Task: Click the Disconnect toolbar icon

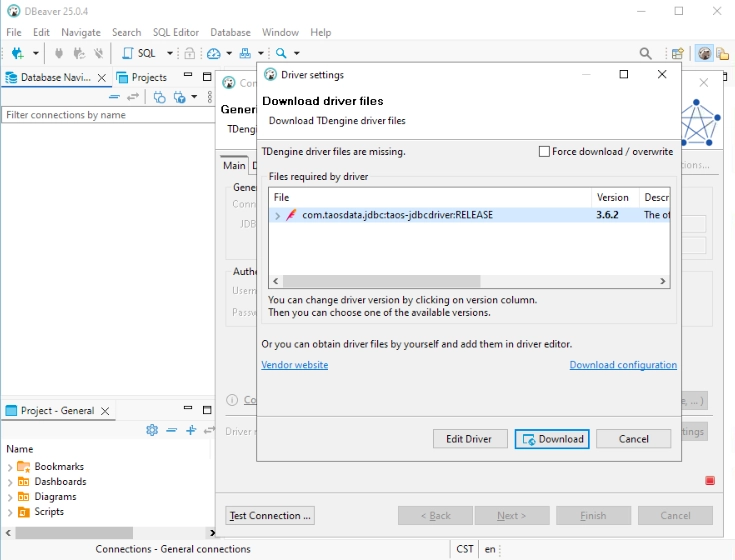Action: point(98,53)
